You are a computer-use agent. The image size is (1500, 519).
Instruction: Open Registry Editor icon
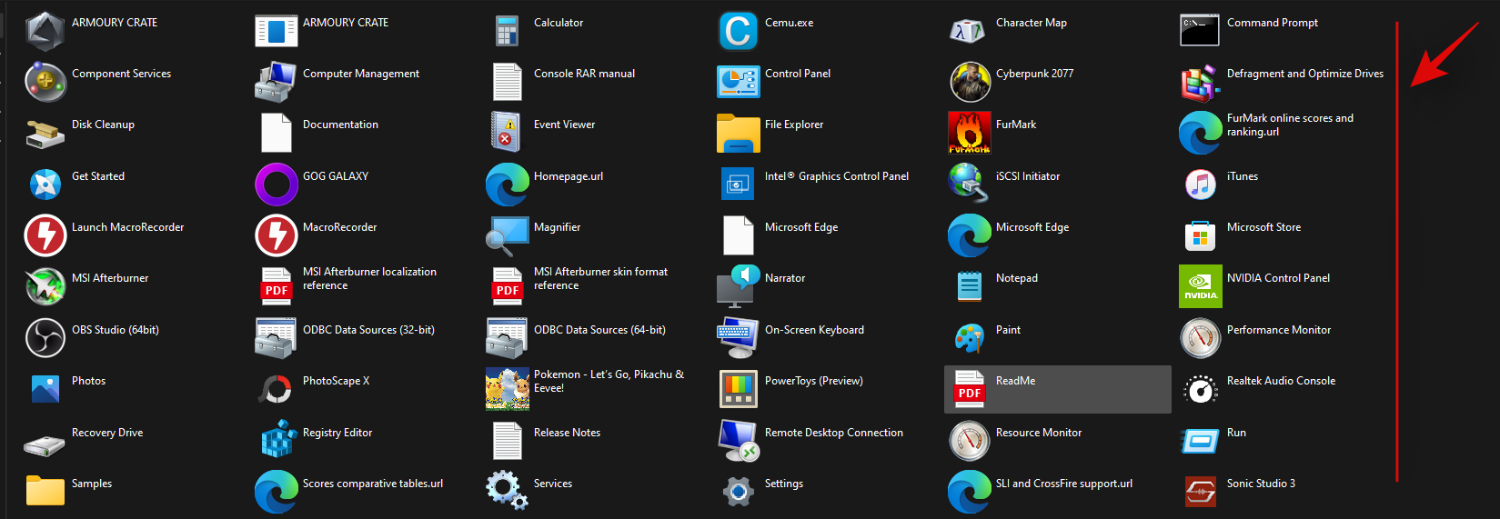(x=276, y=440)
